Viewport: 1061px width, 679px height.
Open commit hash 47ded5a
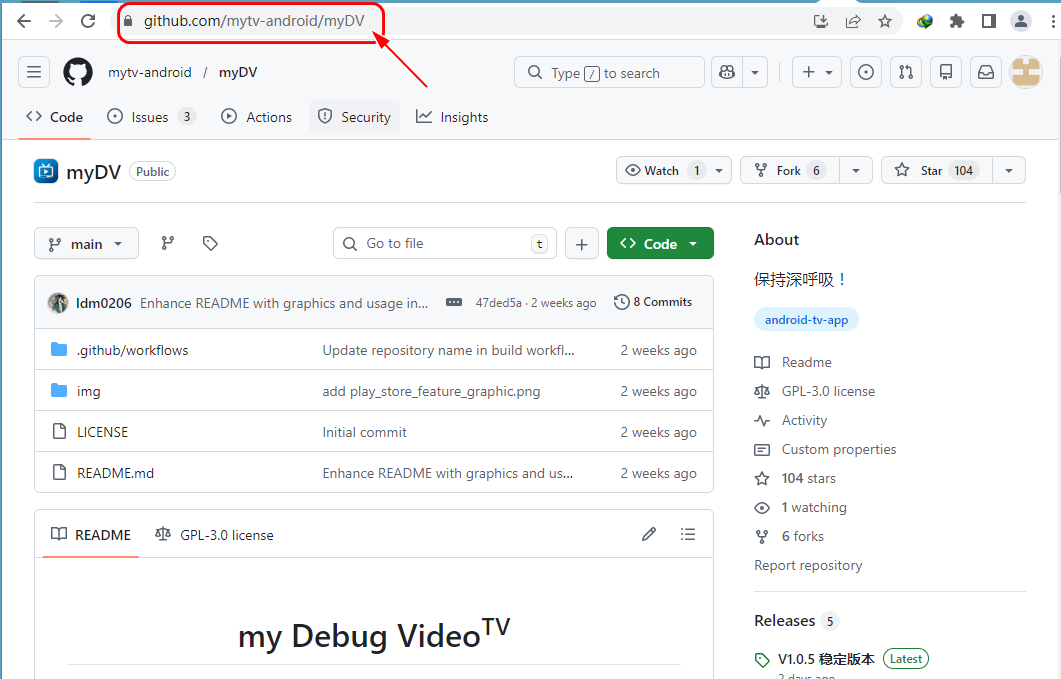[499, 303]
